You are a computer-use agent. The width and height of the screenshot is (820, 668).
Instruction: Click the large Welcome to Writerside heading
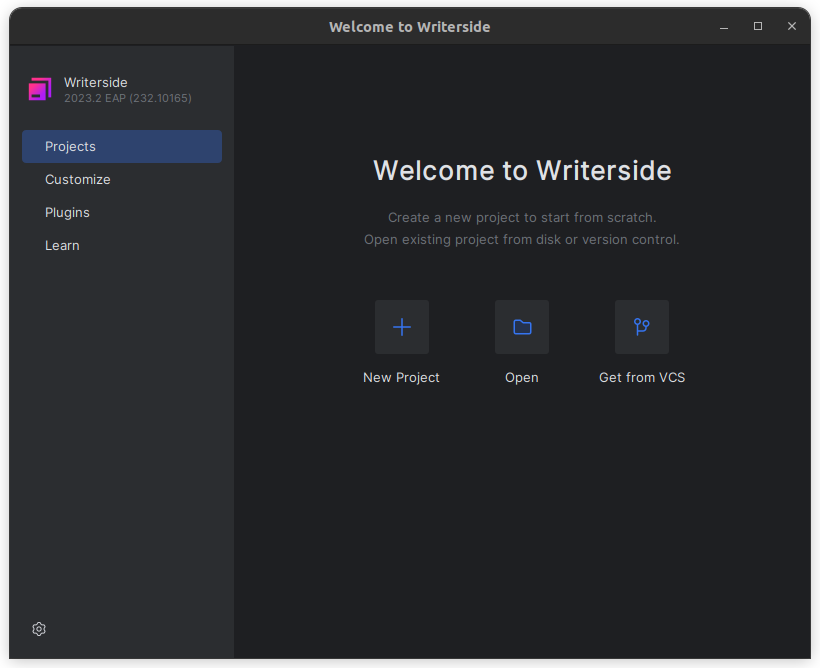[x=521, y=170]
